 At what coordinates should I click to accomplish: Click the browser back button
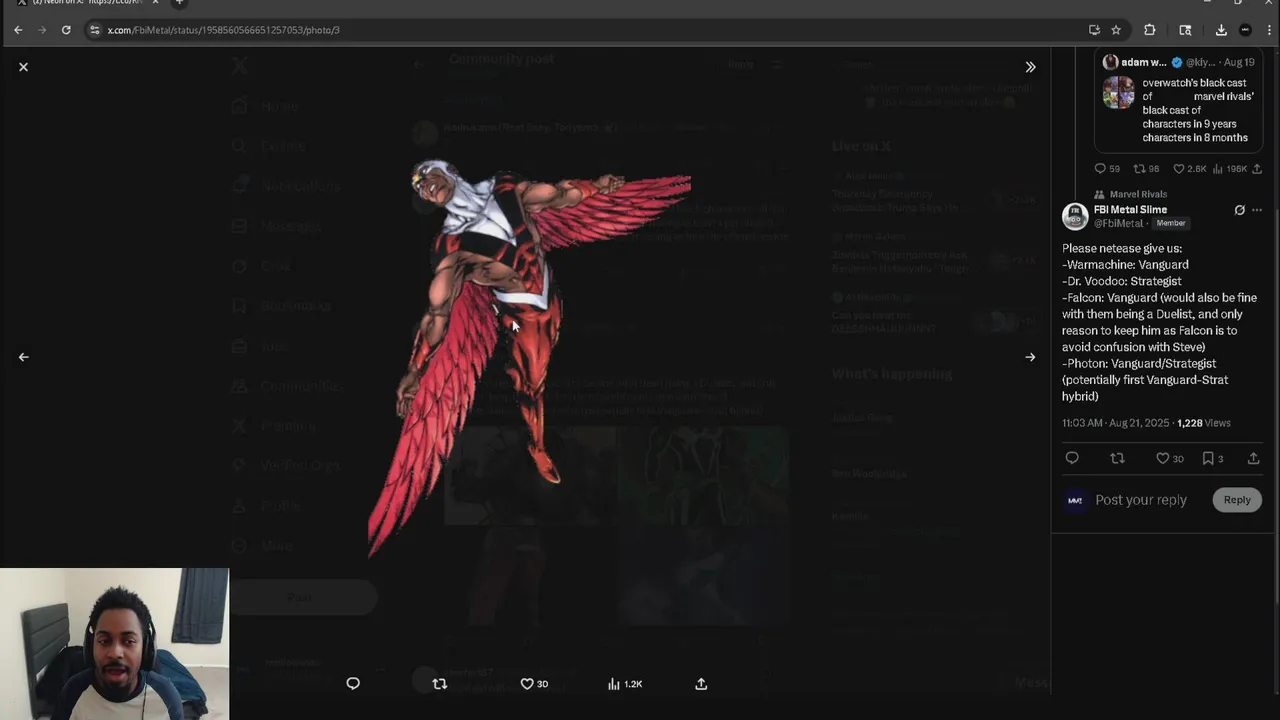(18, 30)
